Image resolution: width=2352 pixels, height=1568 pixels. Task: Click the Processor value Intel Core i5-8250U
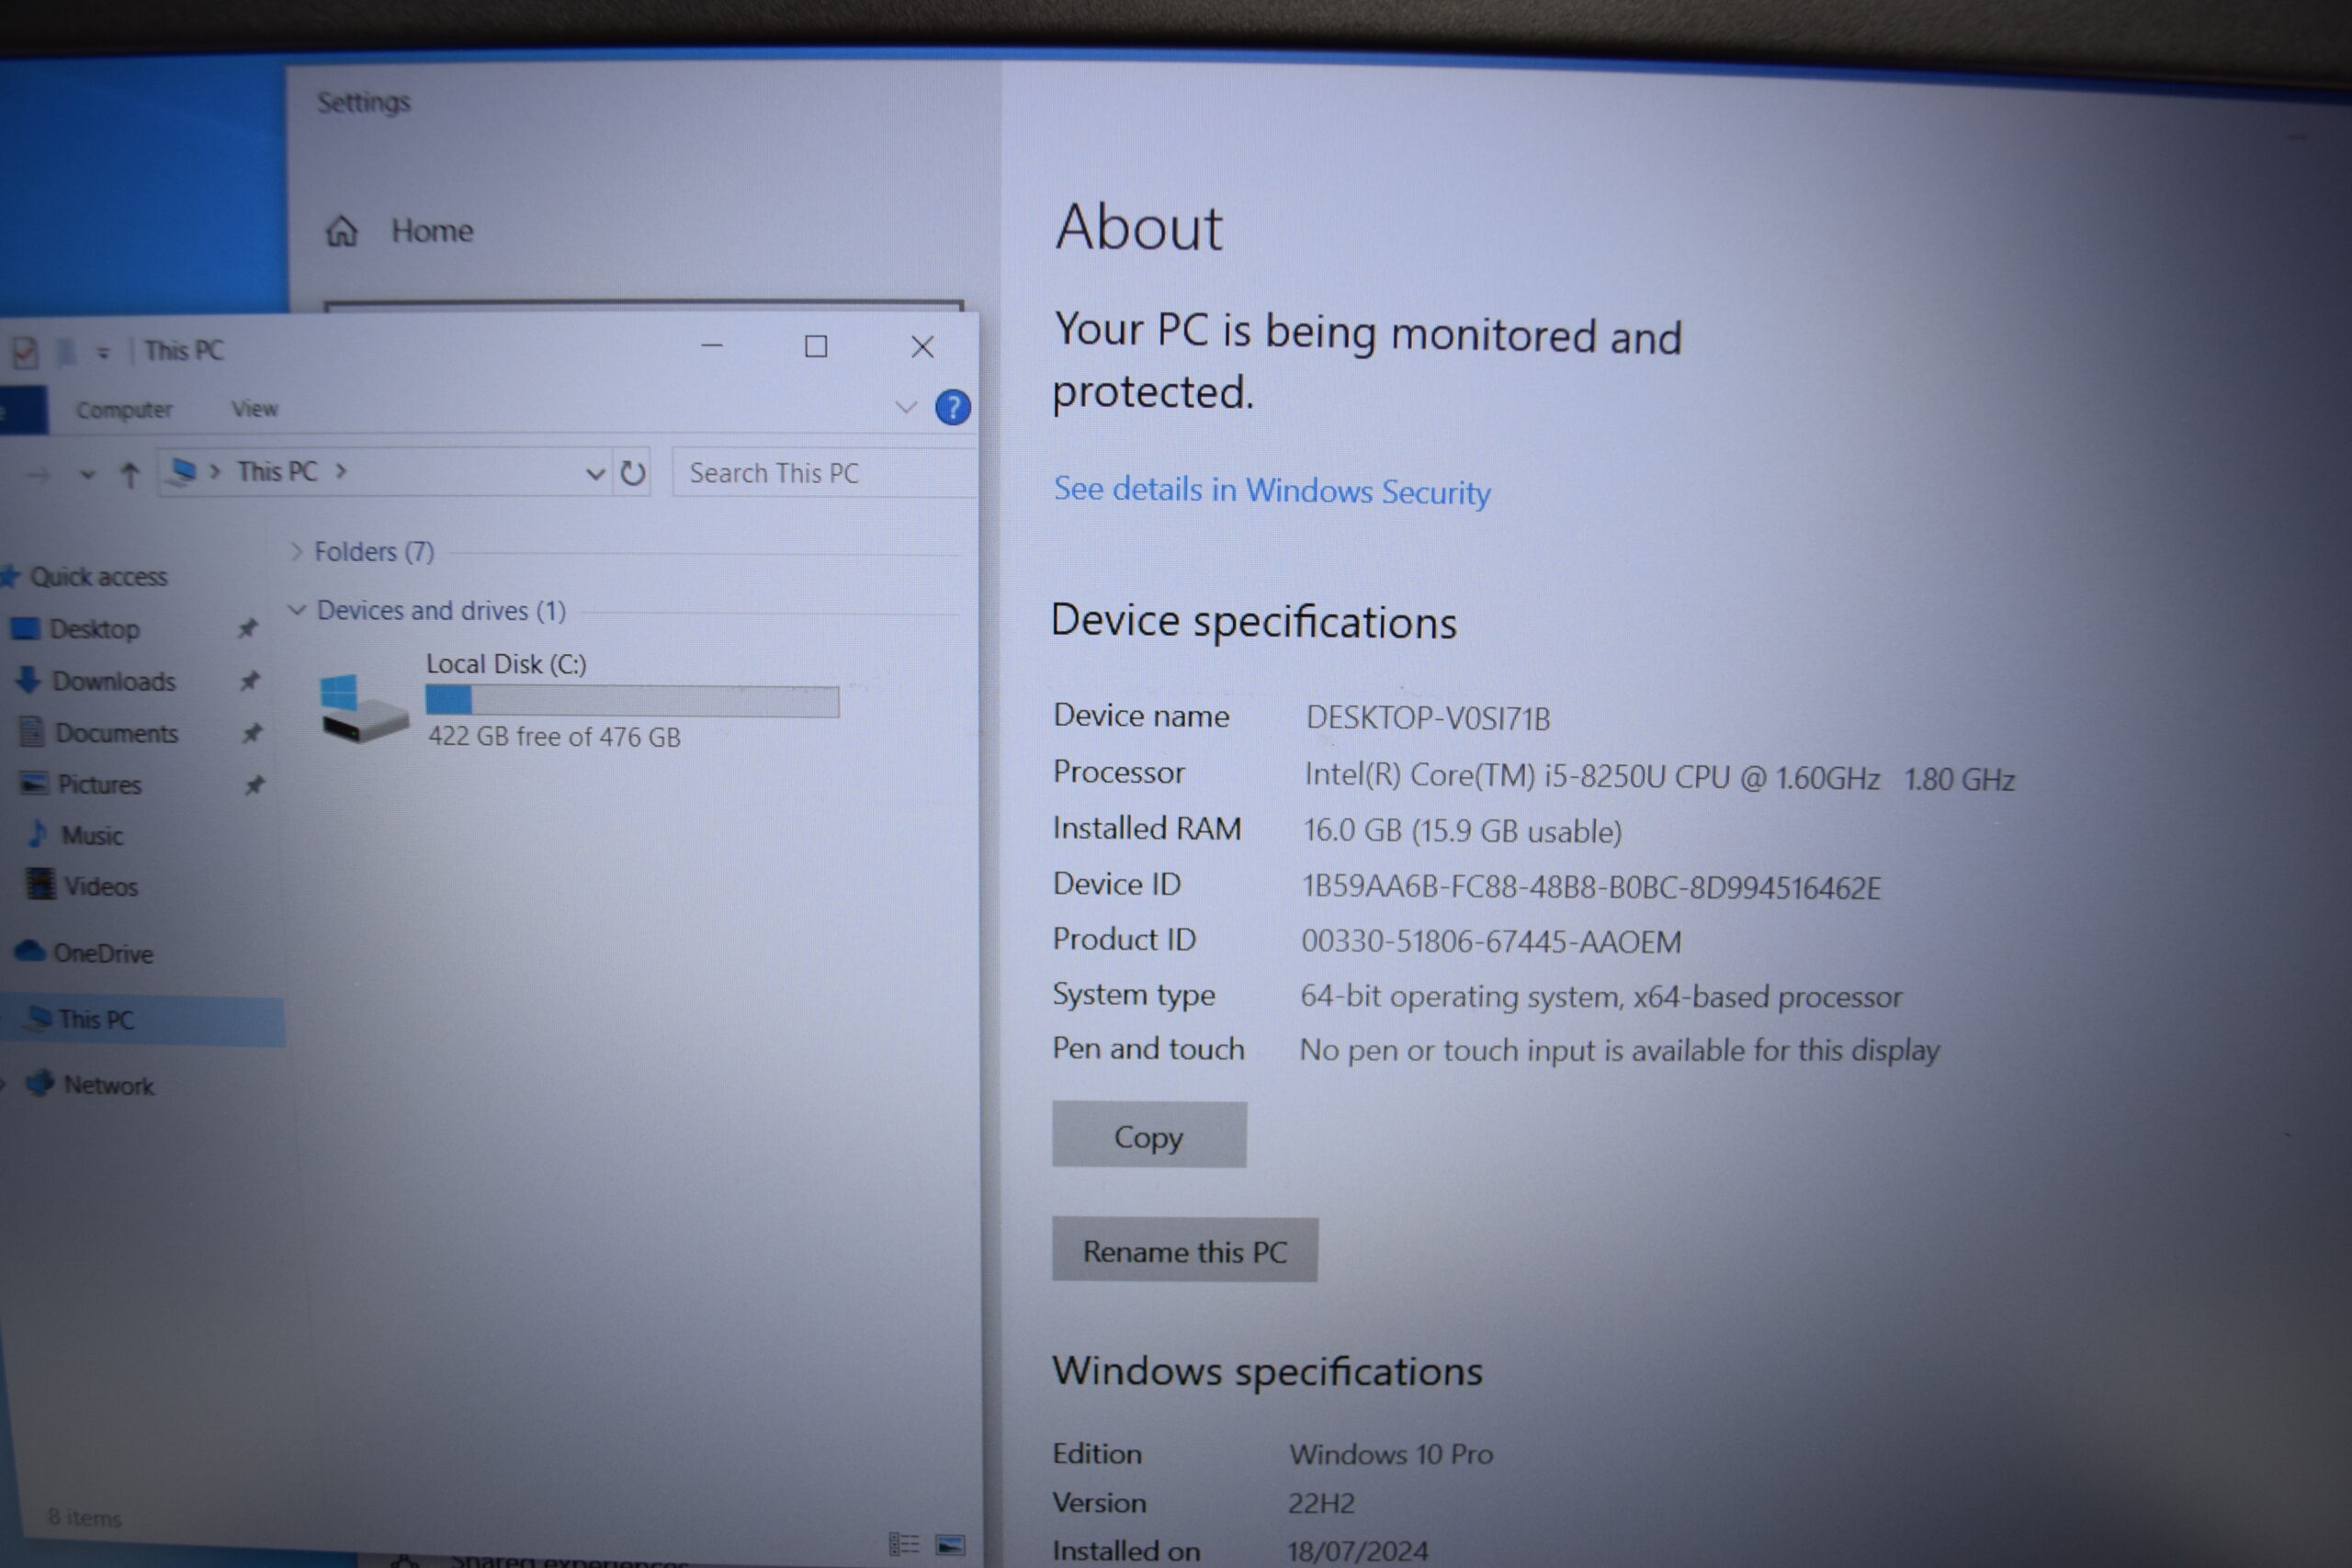[1659, 777]
